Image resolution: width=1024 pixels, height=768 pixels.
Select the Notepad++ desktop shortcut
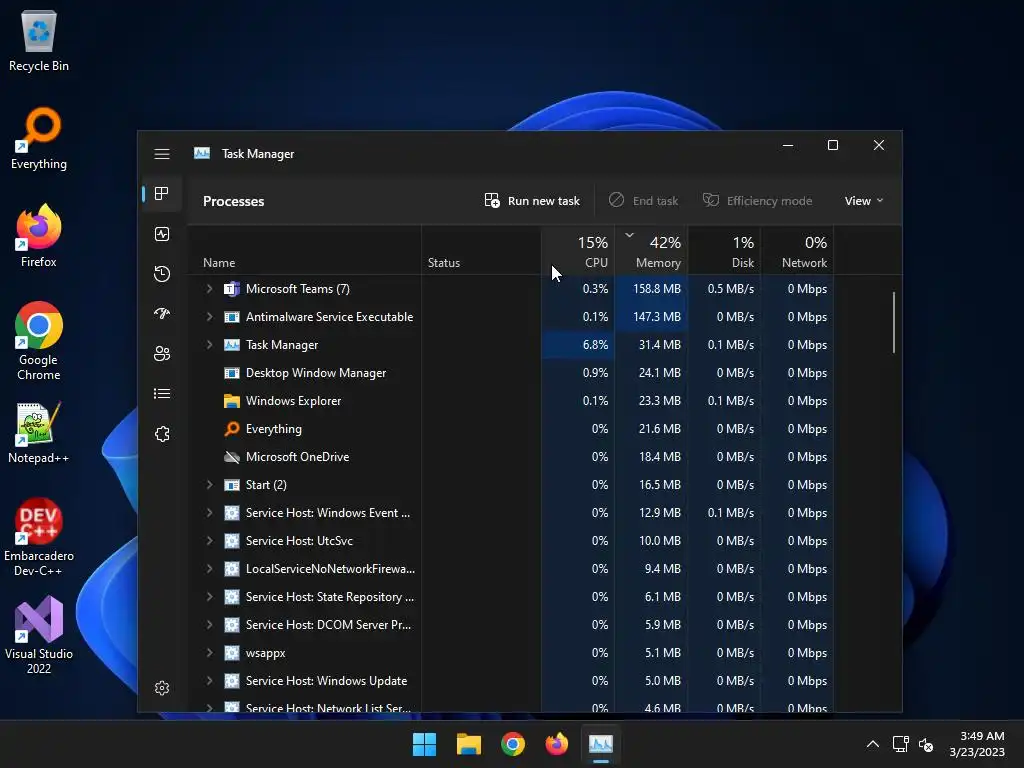point(39,432)
